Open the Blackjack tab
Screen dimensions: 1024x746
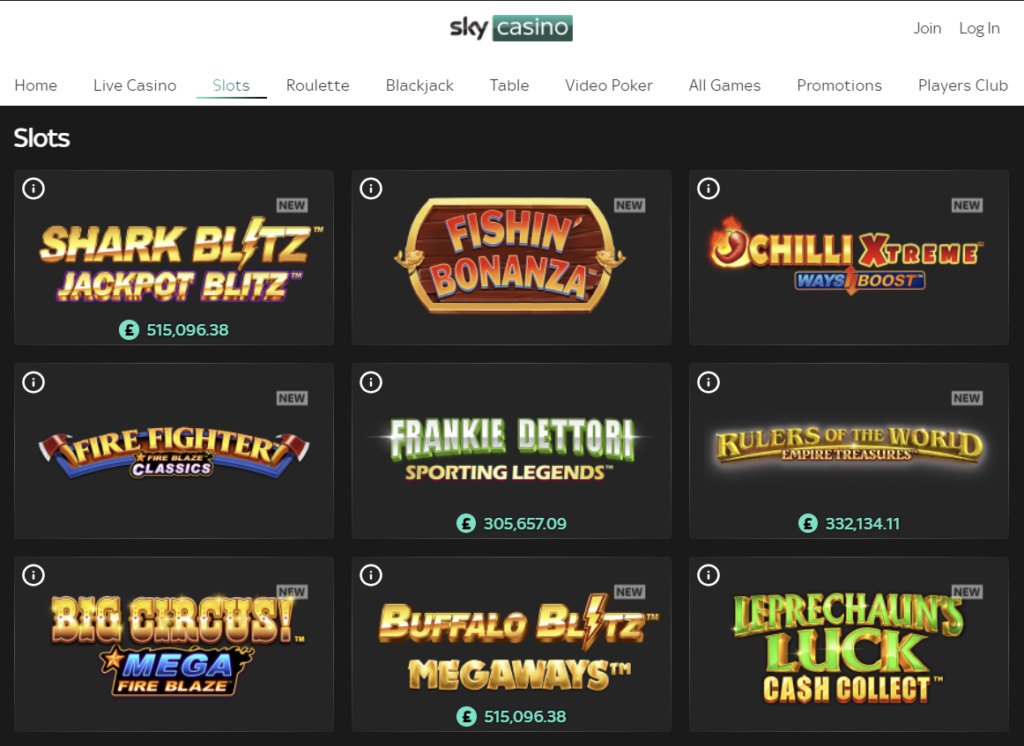point(420,86)
